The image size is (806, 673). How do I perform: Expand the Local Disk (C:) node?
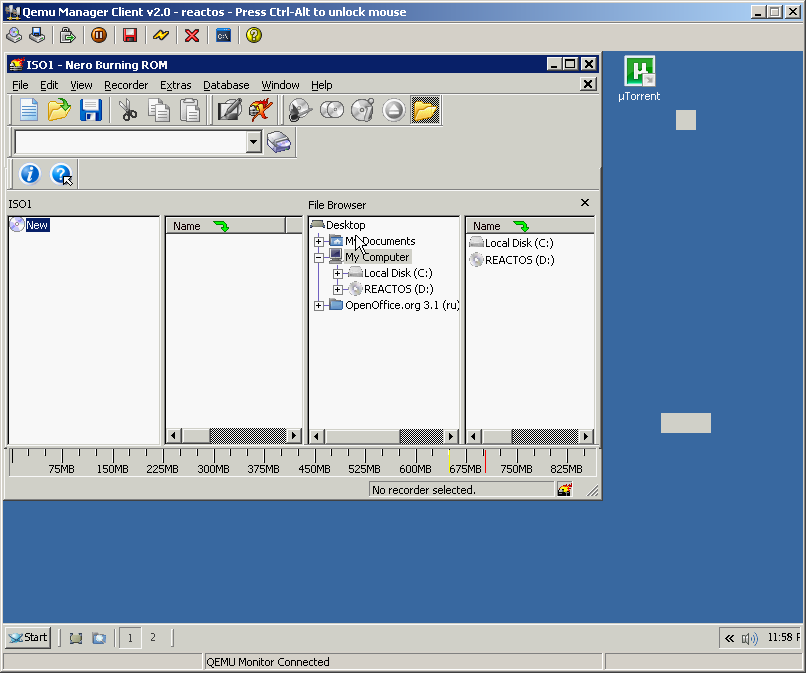coord(338,273)
